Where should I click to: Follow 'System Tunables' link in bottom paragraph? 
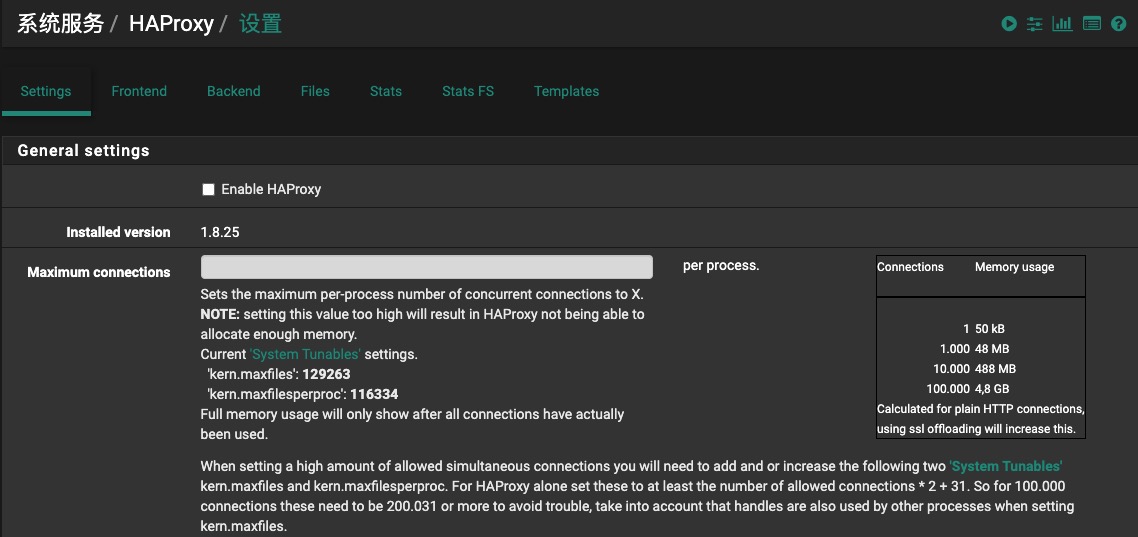(1005, 466)
